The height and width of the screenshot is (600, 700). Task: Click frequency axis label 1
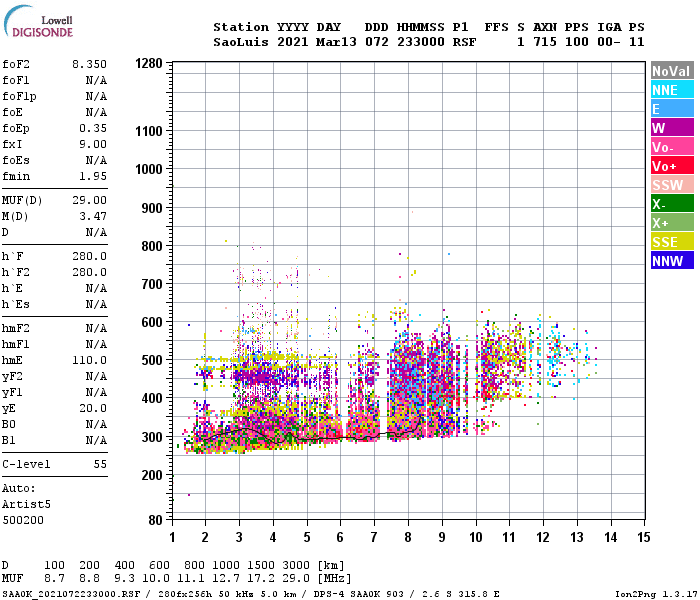(x=172, y=537)
